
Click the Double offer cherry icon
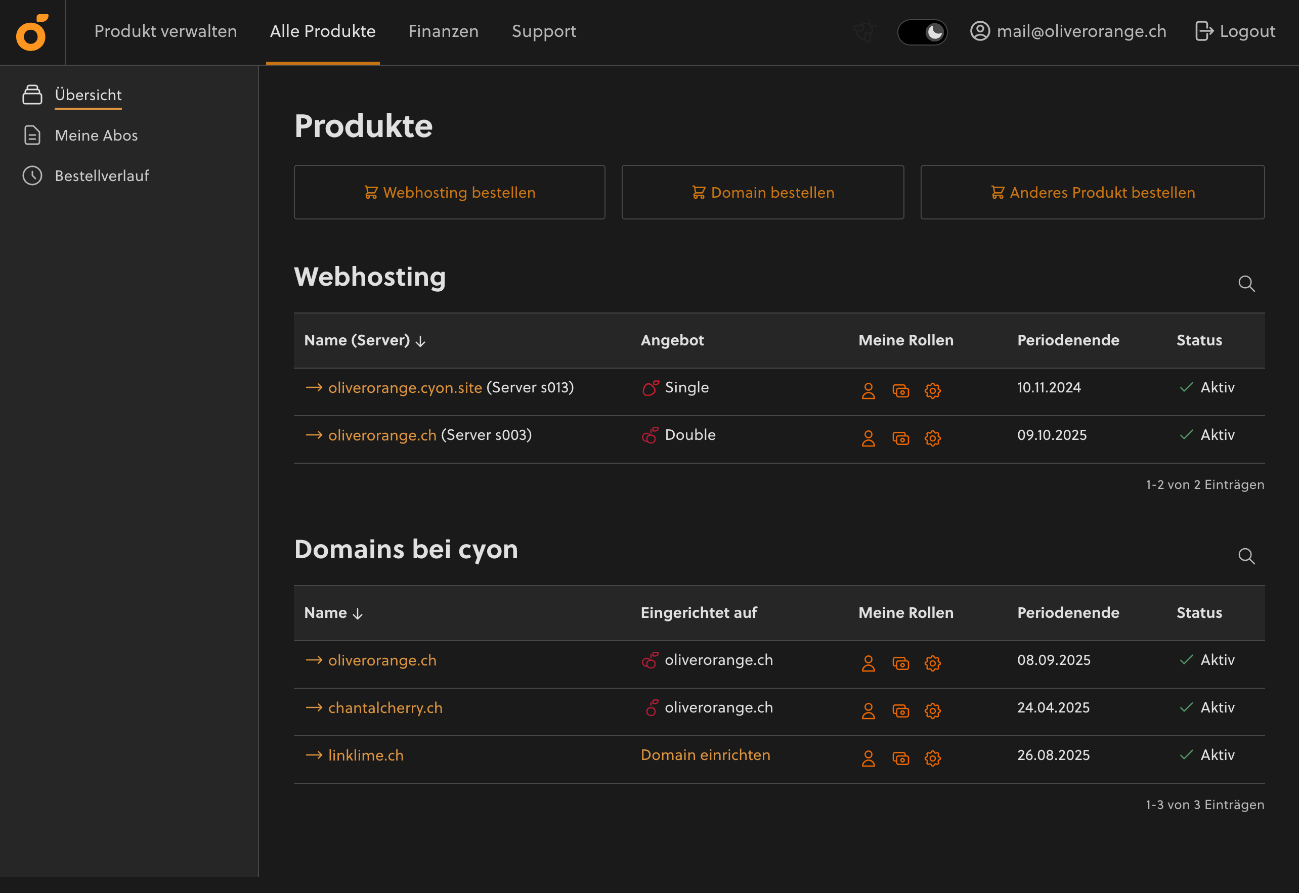click(x=650, y=435)
